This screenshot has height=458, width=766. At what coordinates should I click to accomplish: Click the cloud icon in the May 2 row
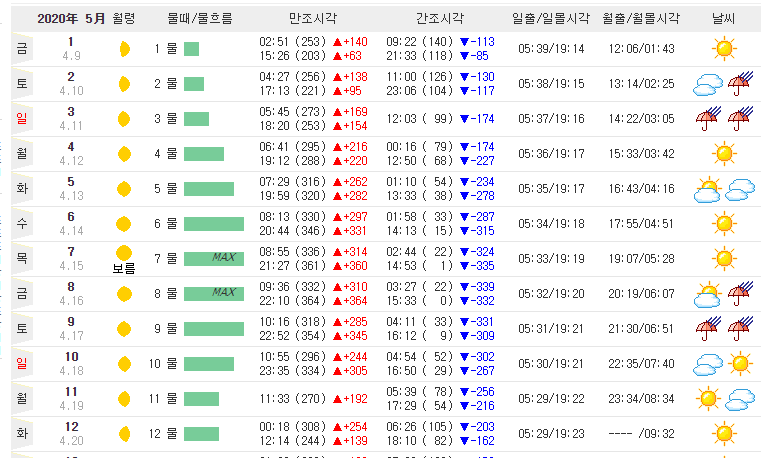[x=707, y=84]
